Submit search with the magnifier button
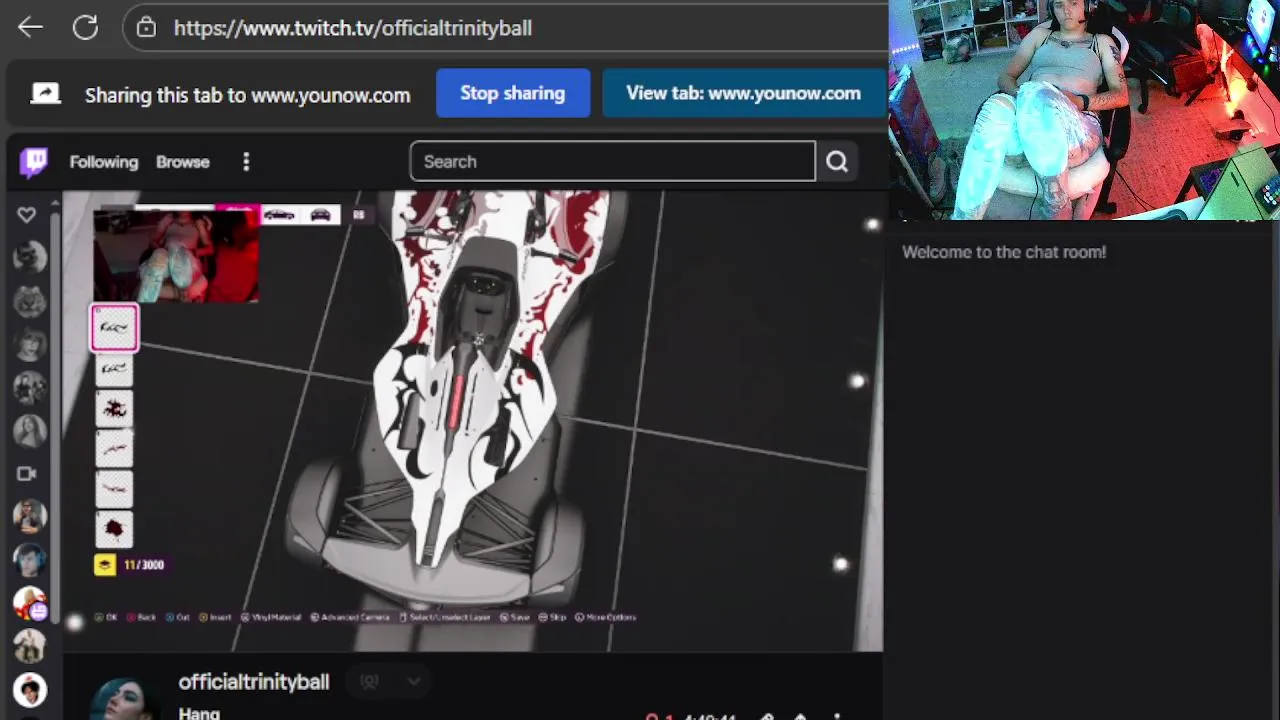The height and width of the screenshot is (720, 1280). [837, 161]
